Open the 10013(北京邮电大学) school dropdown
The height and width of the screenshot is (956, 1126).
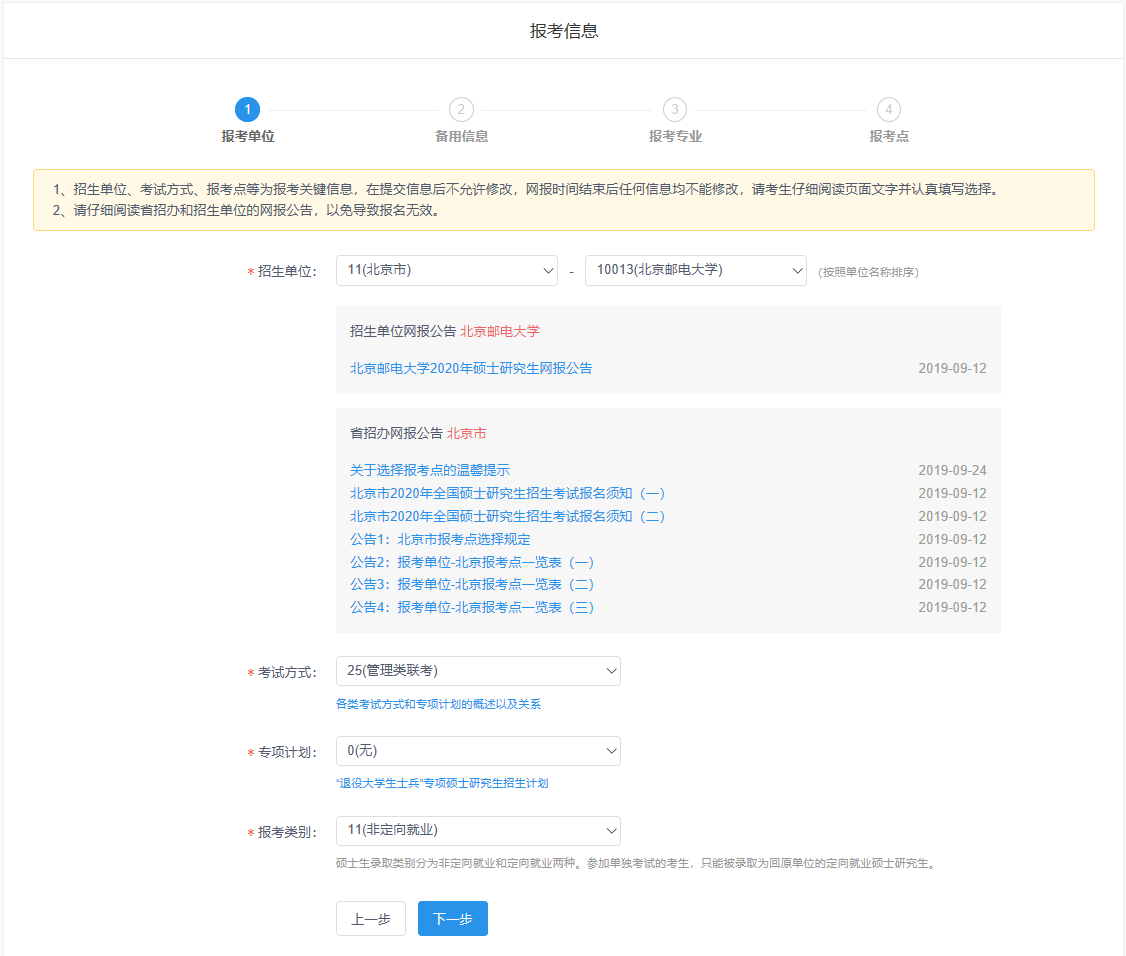tap(695, 271)
